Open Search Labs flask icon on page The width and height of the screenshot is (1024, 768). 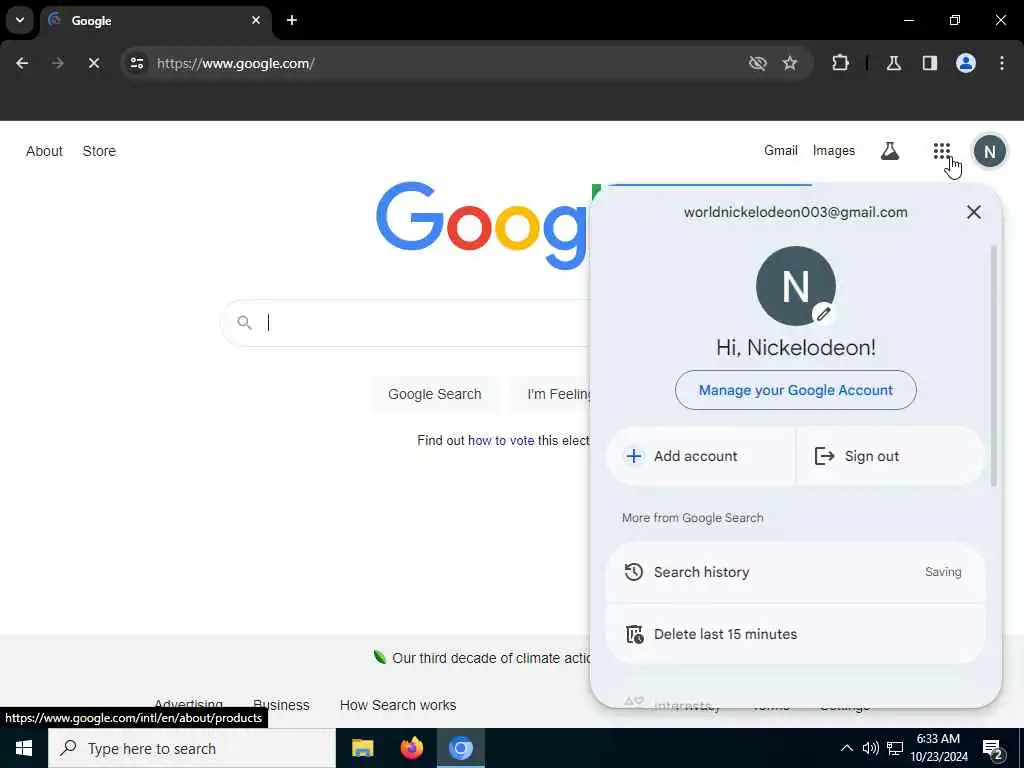coord(889,151)
